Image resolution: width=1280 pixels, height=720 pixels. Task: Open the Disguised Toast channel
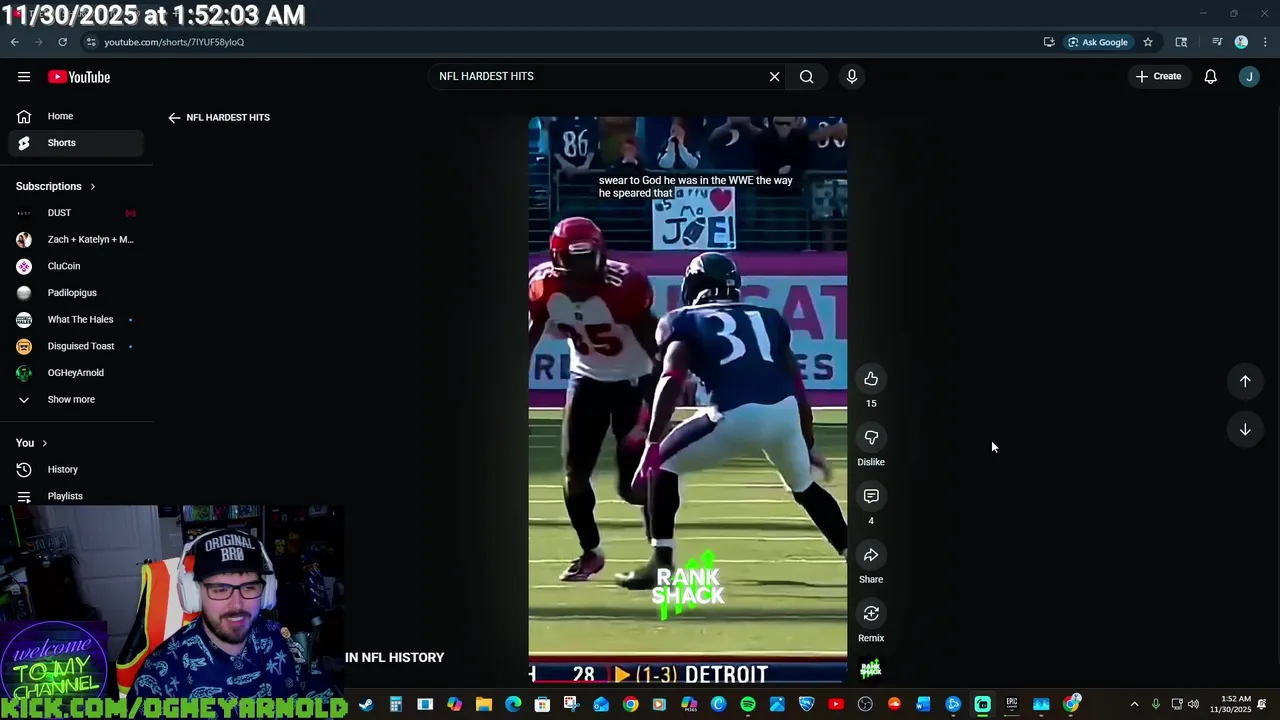76,346
